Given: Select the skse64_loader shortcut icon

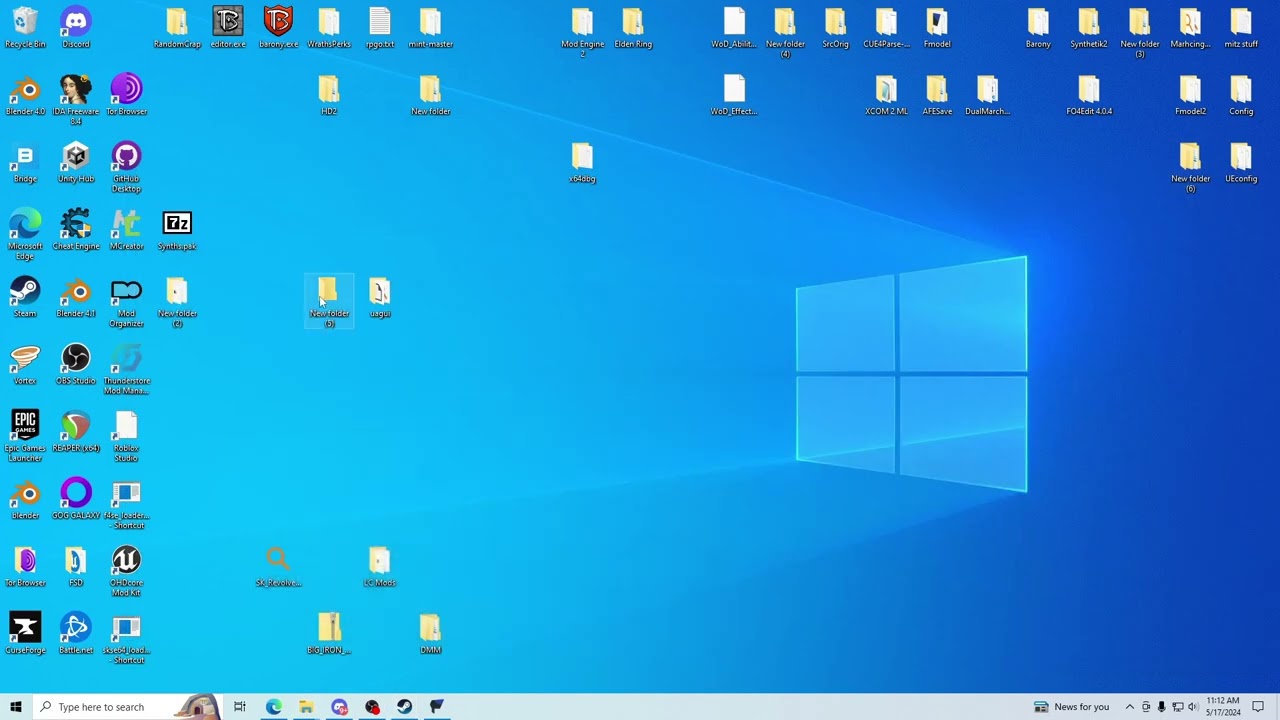Looking at the screenshot, I should (x=126, y=640).
